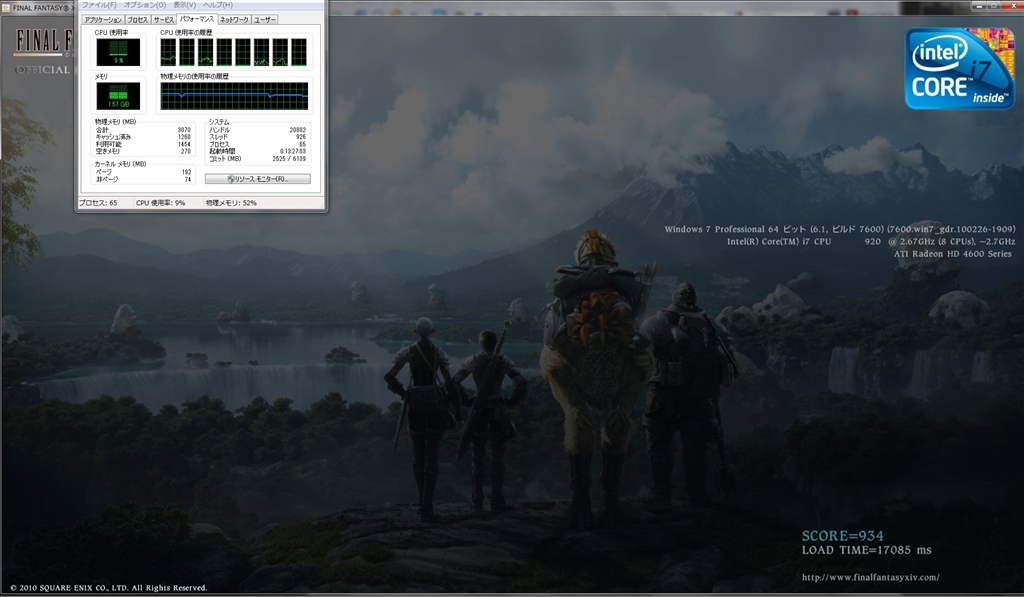
Task: Click the Intel Core i7 CPU 920 line
Action: (x=871, y=242)
